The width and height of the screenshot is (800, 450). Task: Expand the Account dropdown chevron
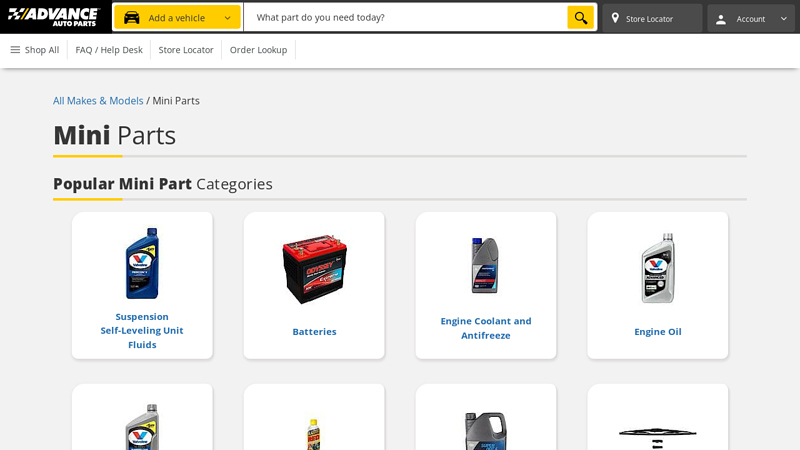point(784,18)
